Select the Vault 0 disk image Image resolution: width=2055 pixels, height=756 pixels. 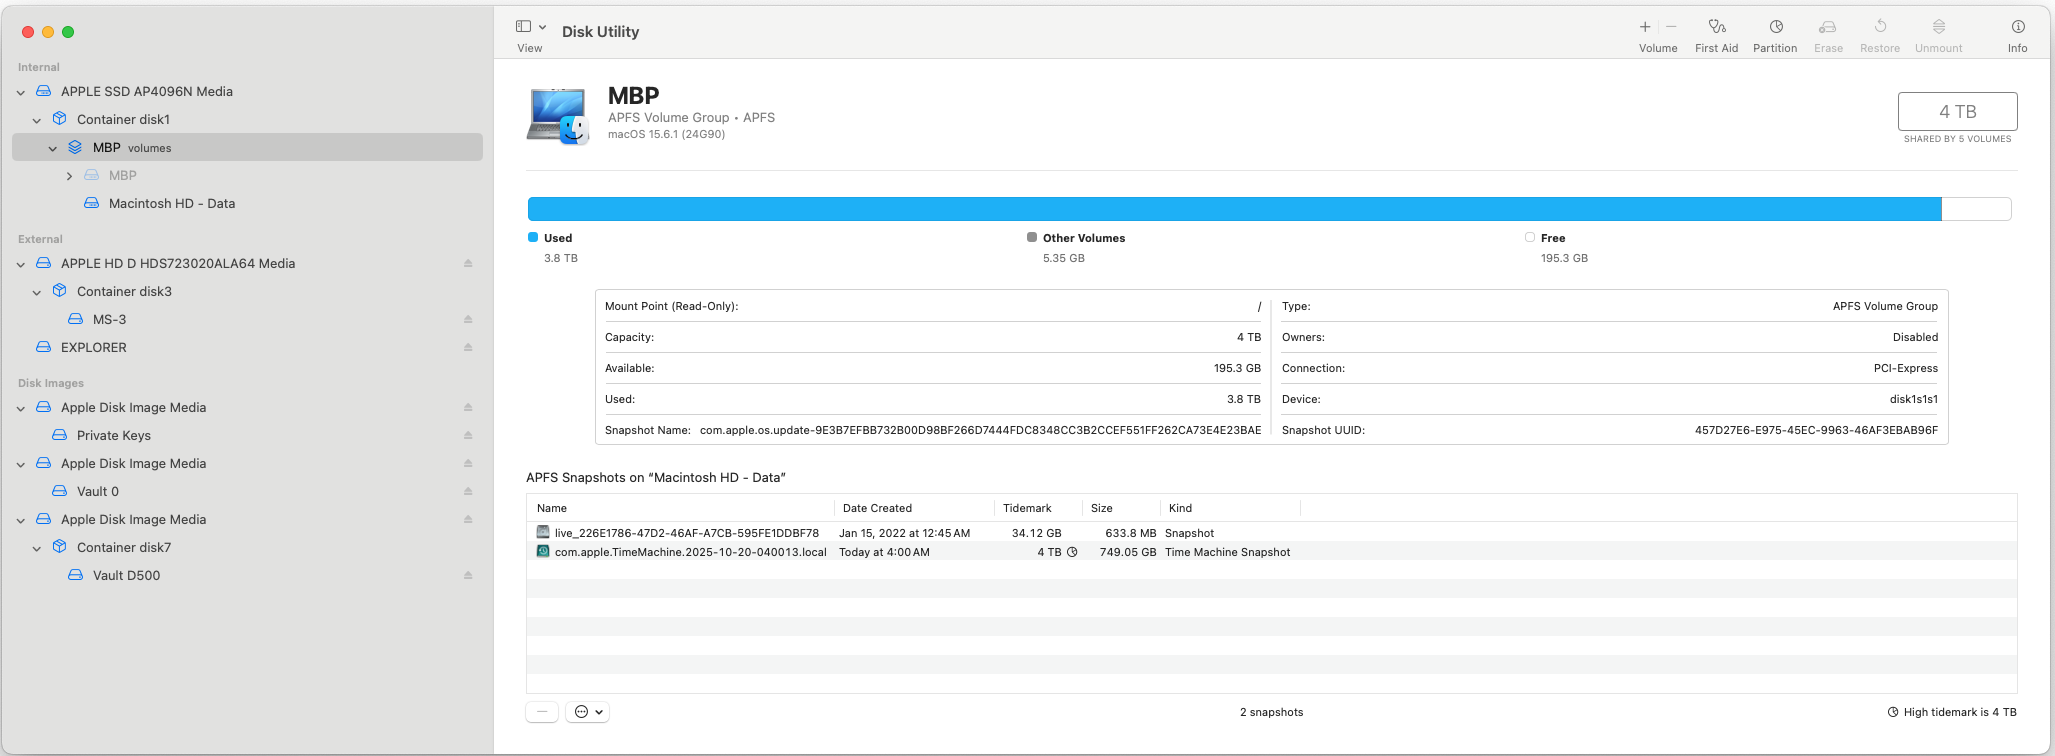pos(97,491)
